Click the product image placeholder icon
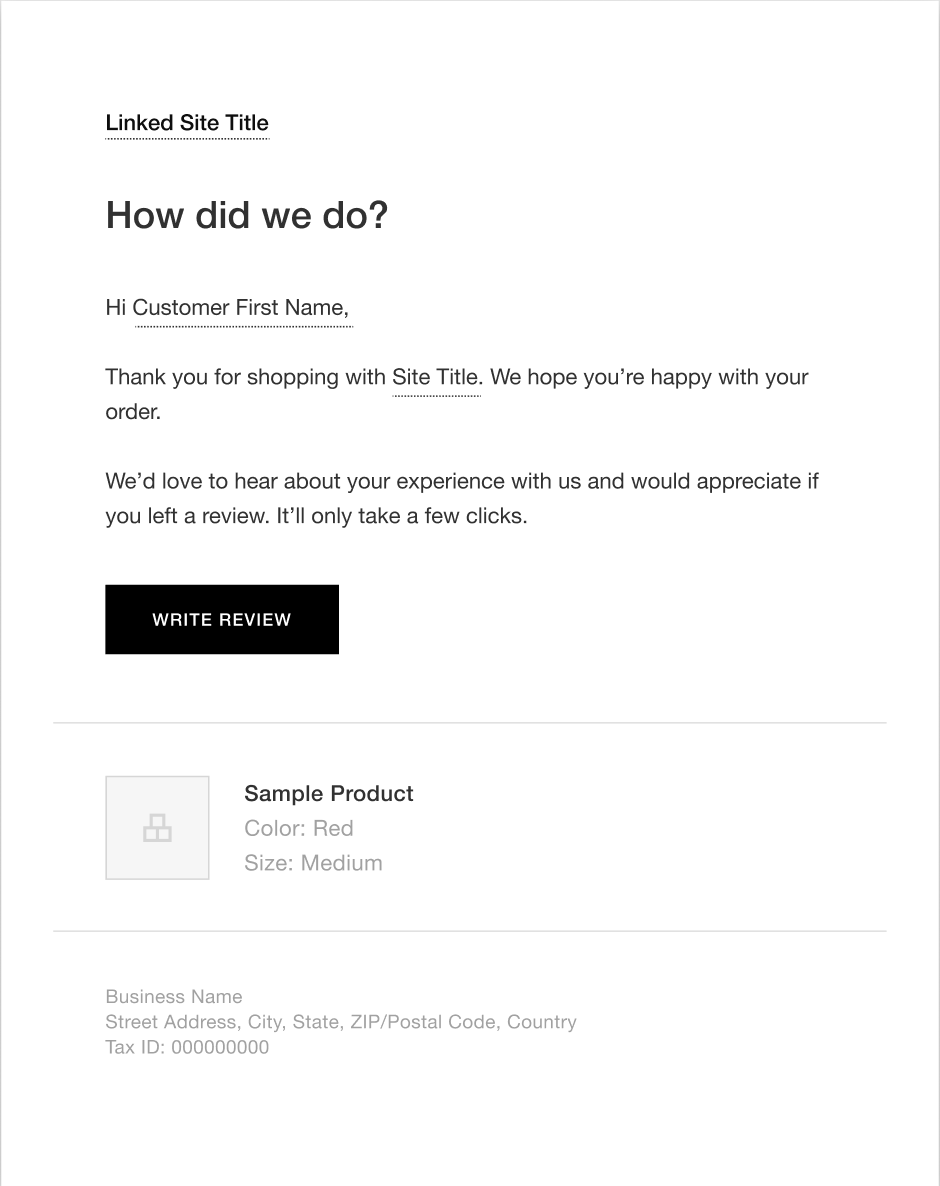 [x=157, y=828]
